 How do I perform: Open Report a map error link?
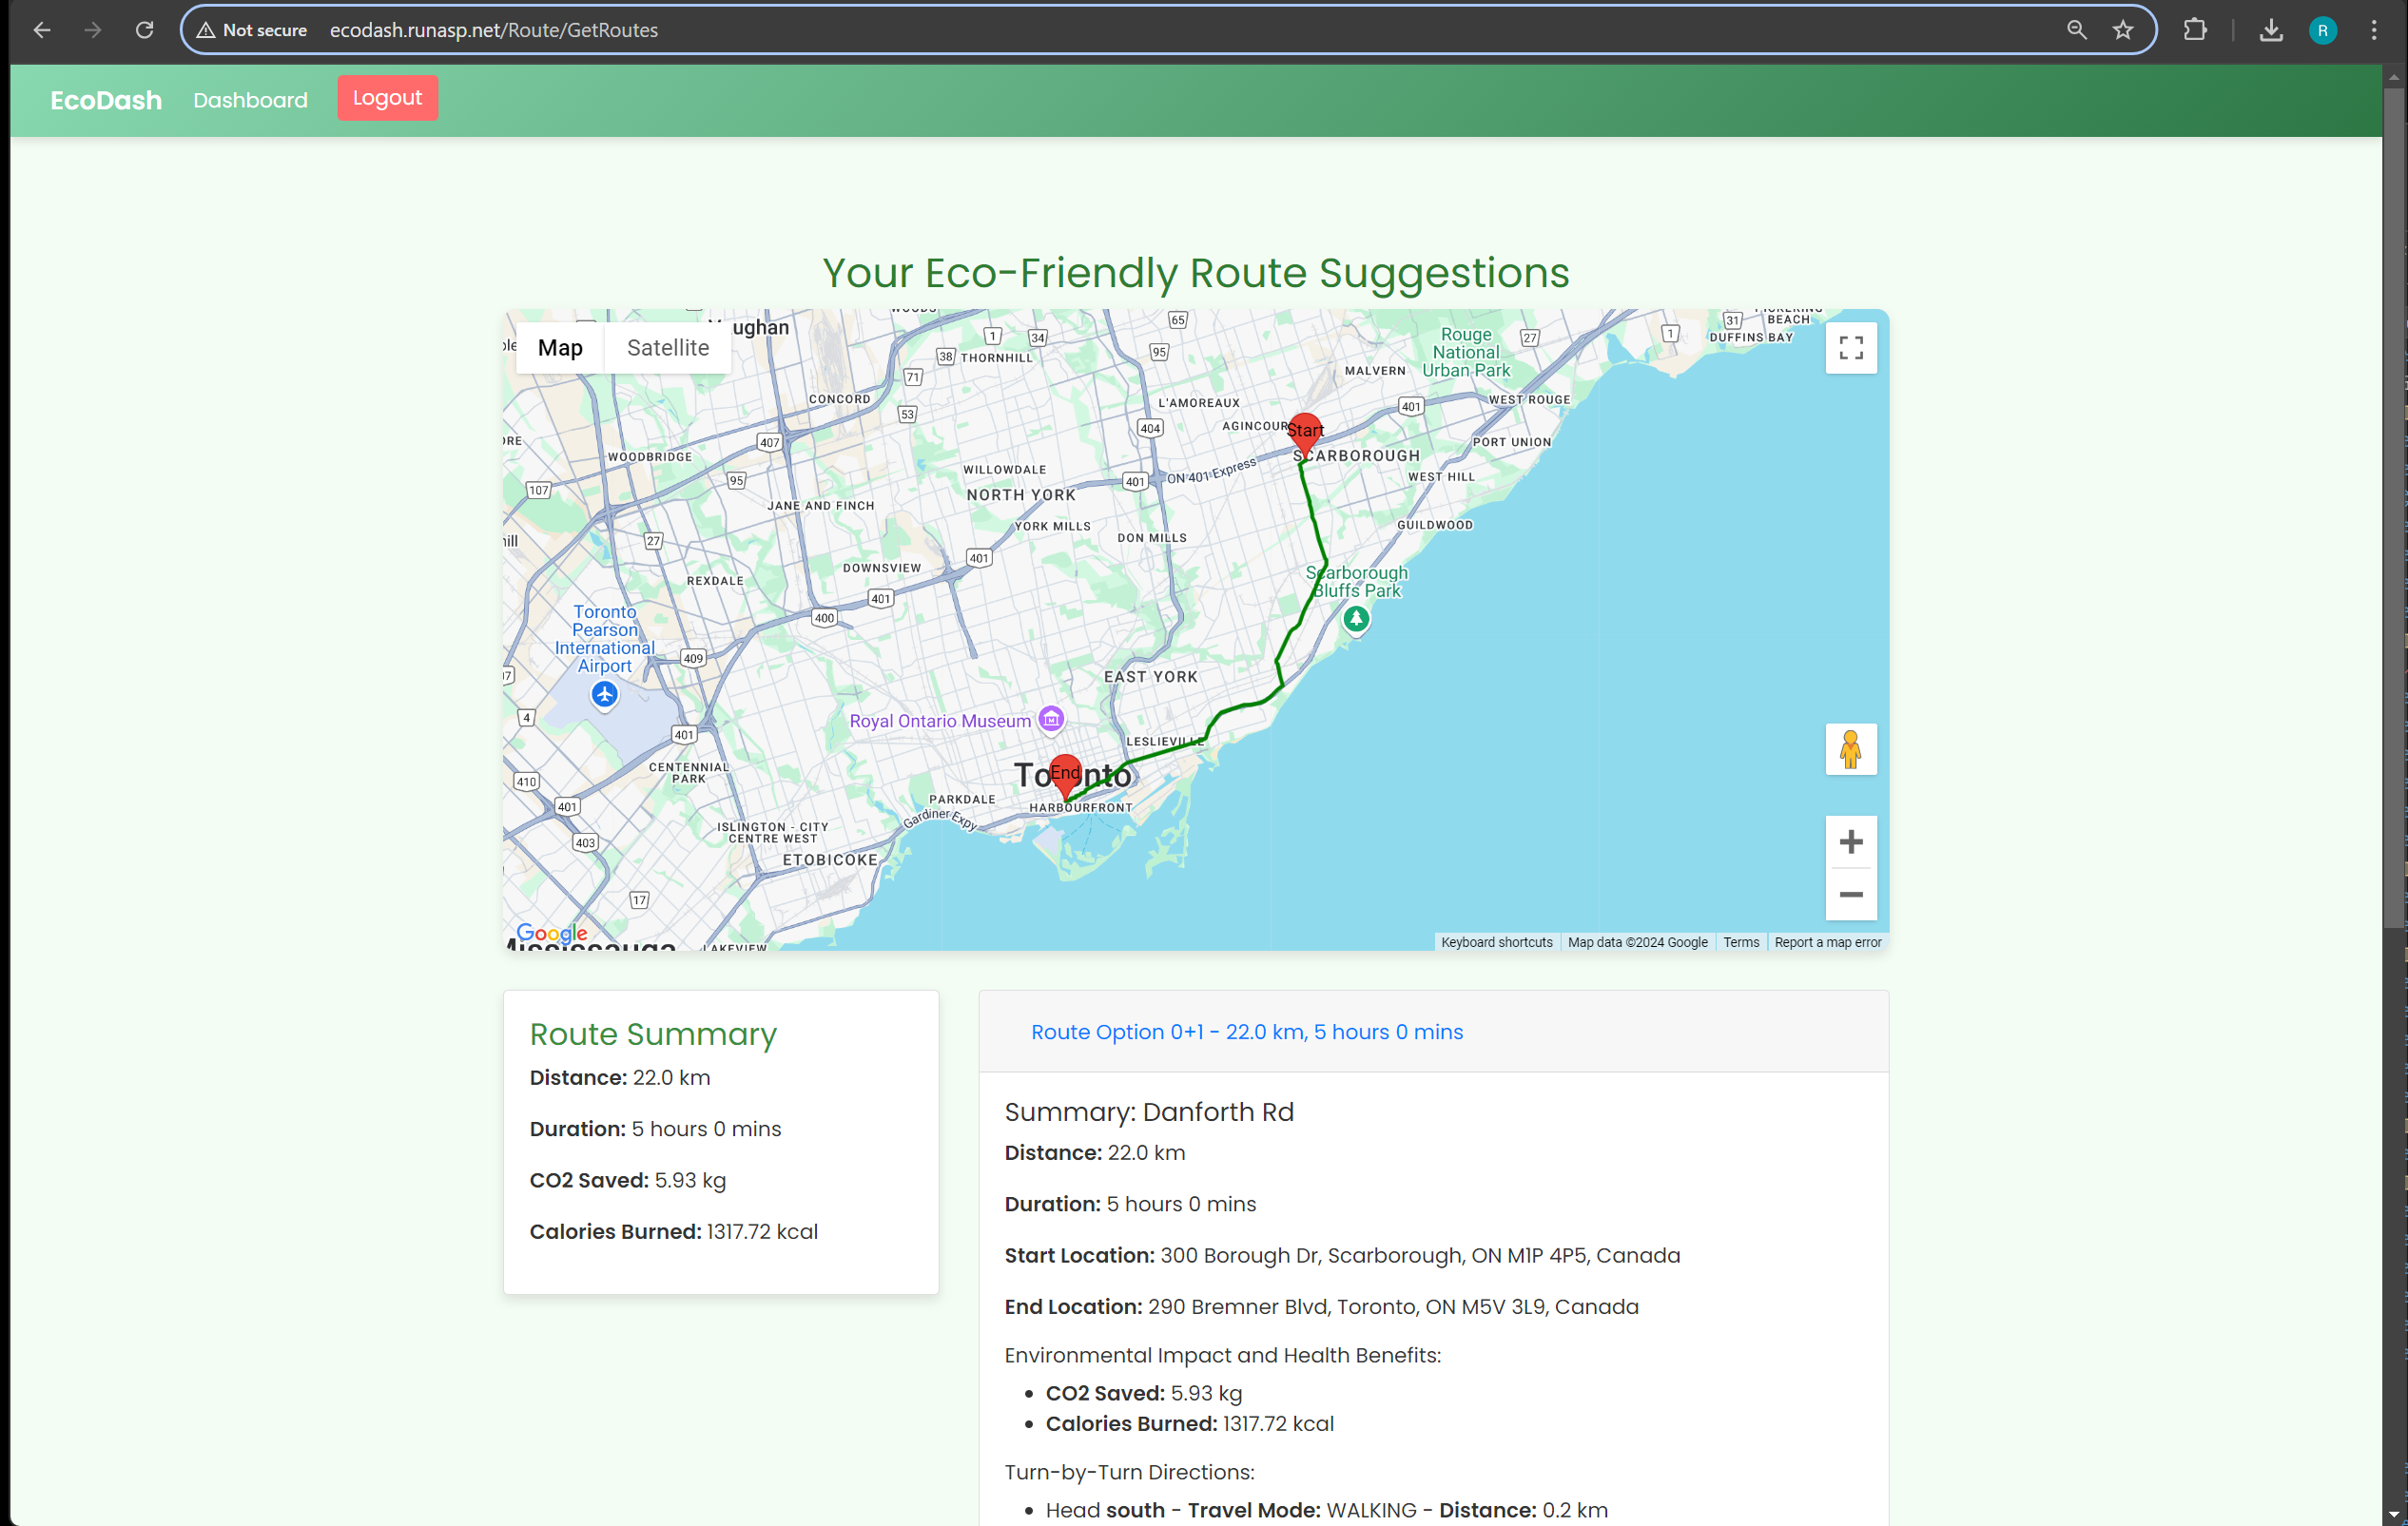(x=1827, y=942)
